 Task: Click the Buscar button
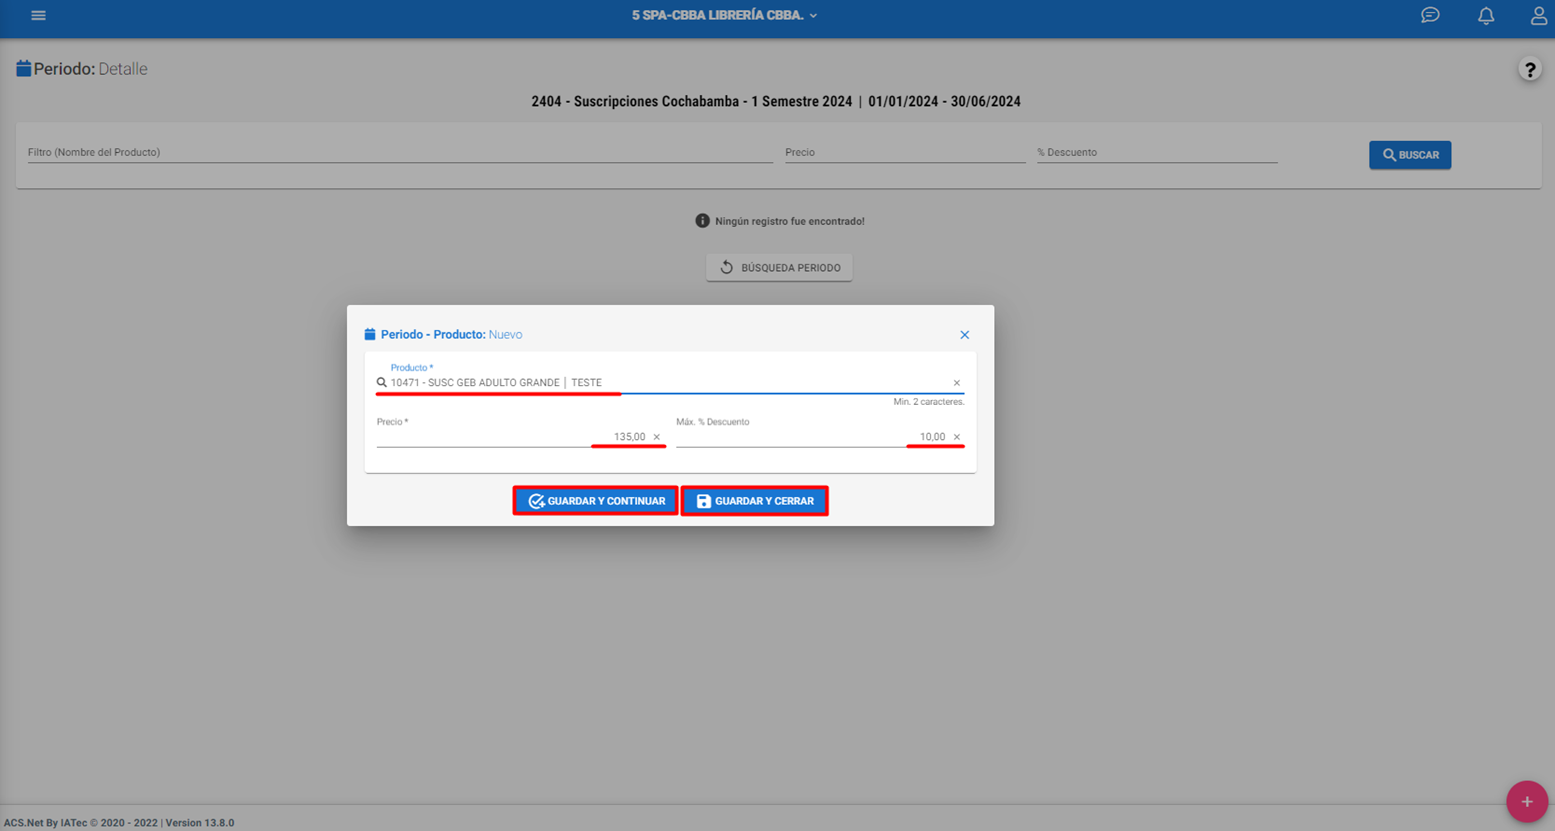(1410, 155)
